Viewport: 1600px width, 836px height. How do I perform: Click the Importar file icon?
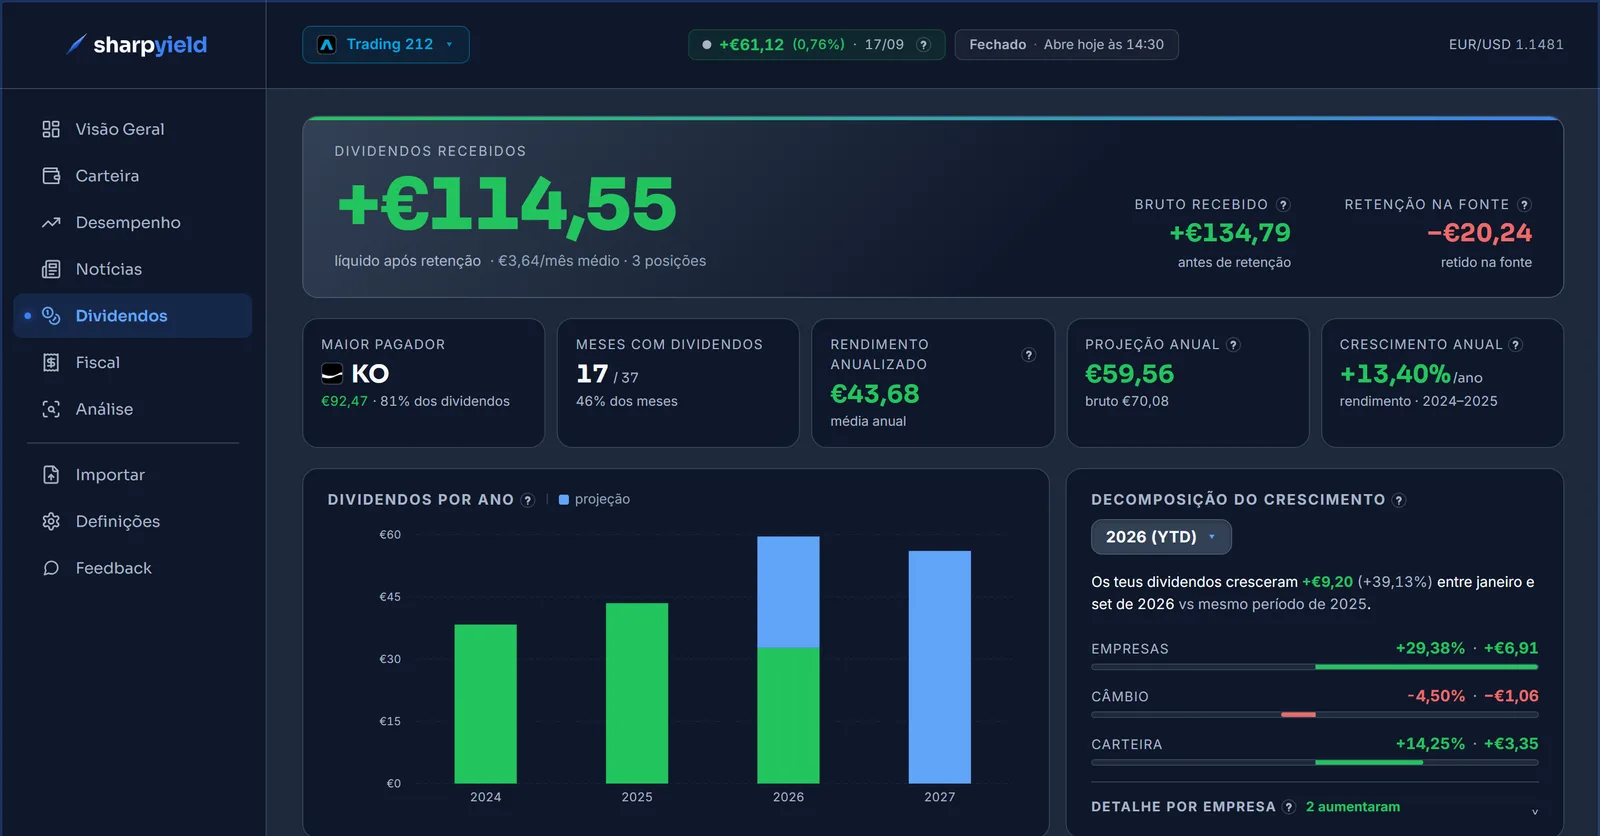click(x=51, y=475)
